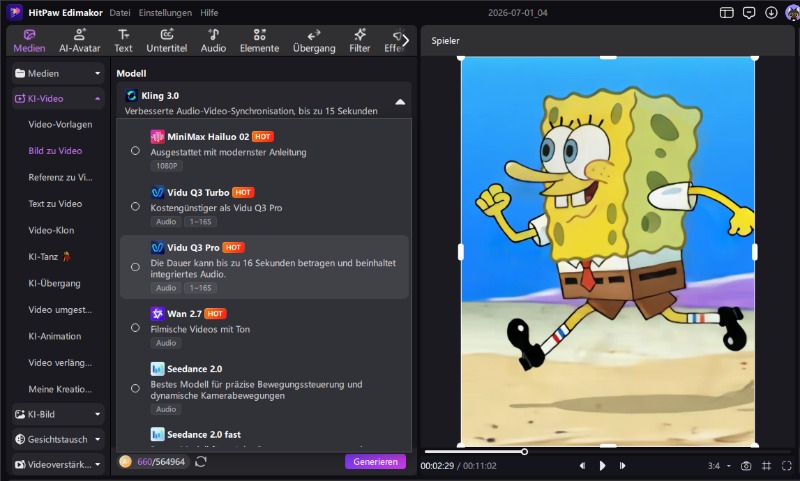Open Video-Klon in the sidebar

point(51,231)
